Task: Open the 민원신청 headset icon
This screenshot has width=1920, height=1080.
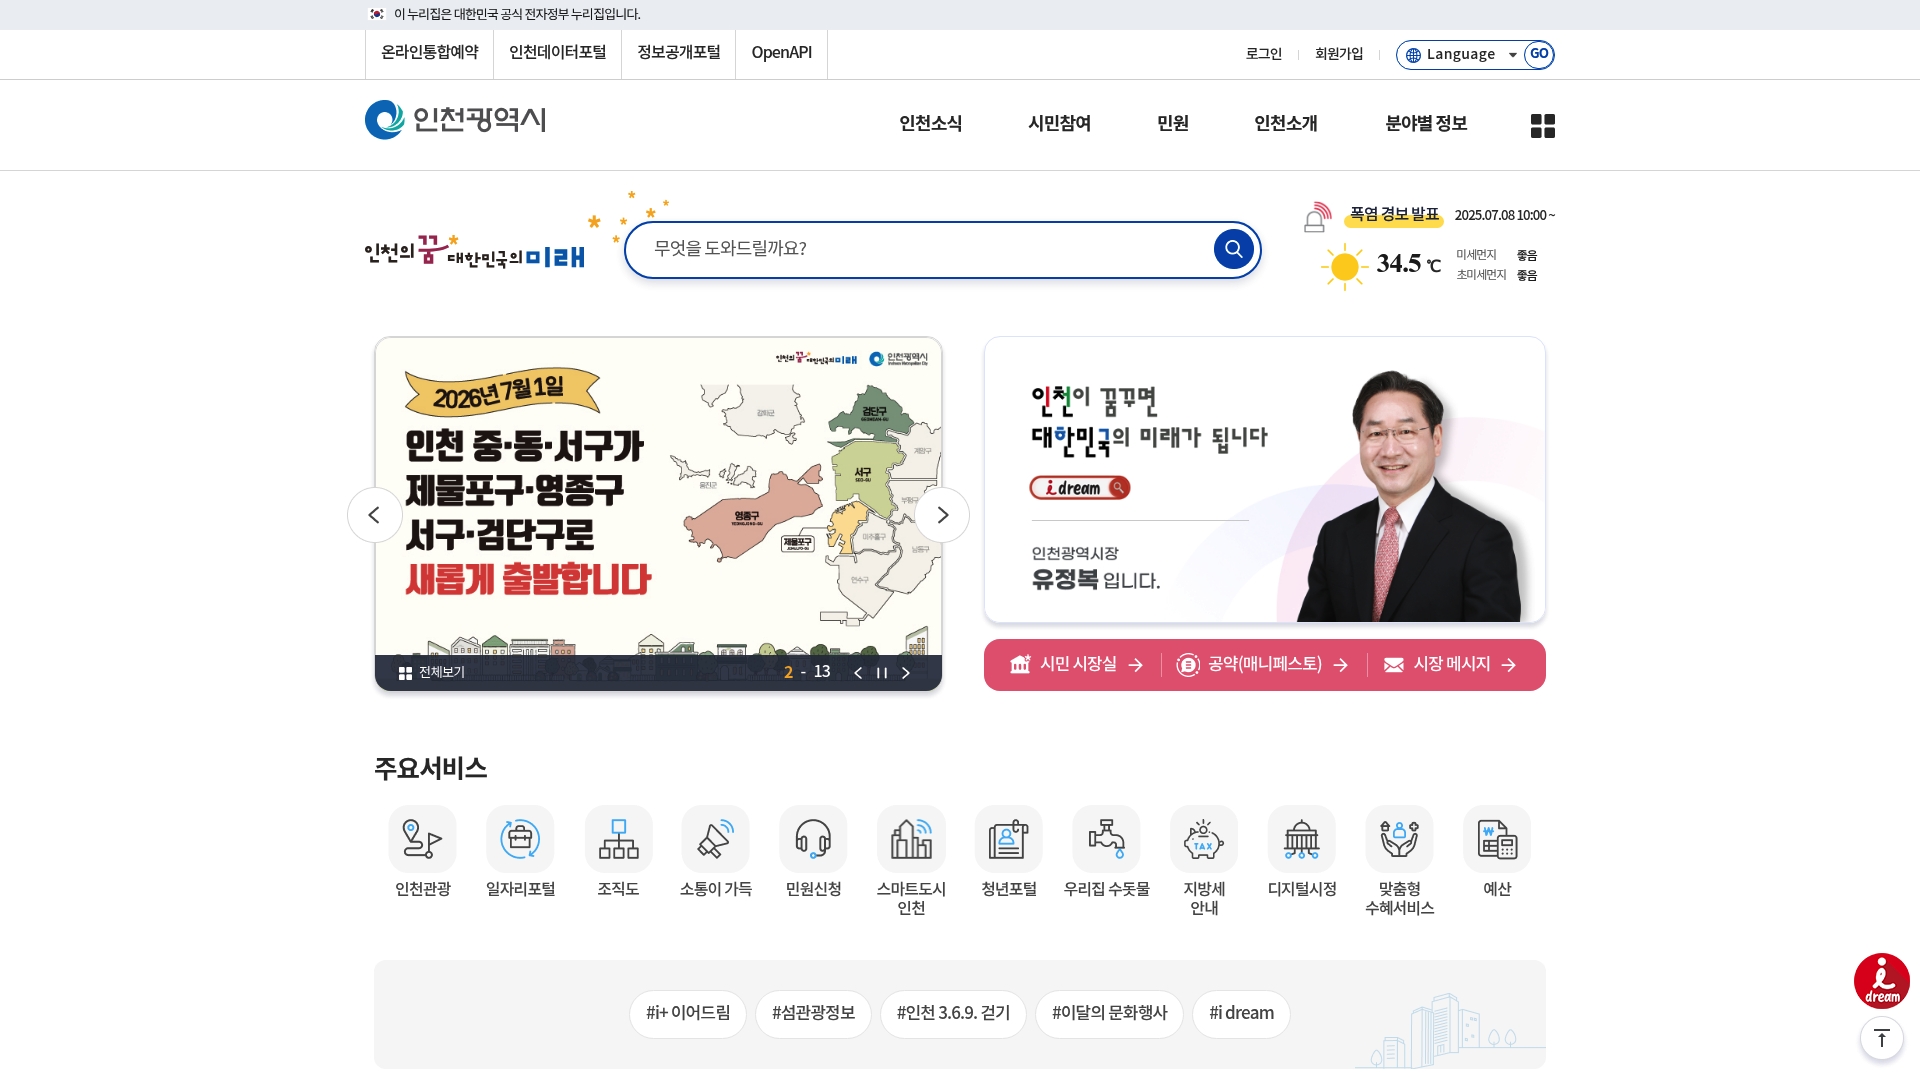Action: point(813,839)
